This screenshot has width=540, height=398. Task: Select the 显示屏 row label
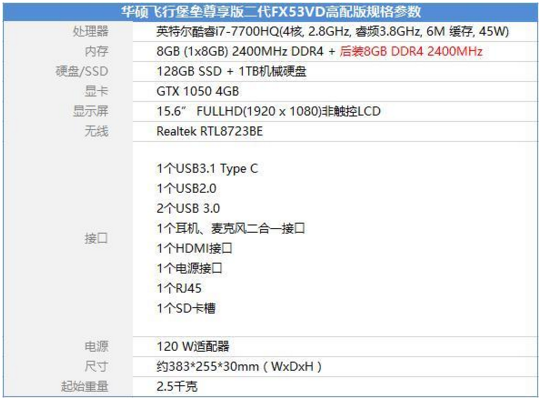pyautogui.click(x=91, y=111)
